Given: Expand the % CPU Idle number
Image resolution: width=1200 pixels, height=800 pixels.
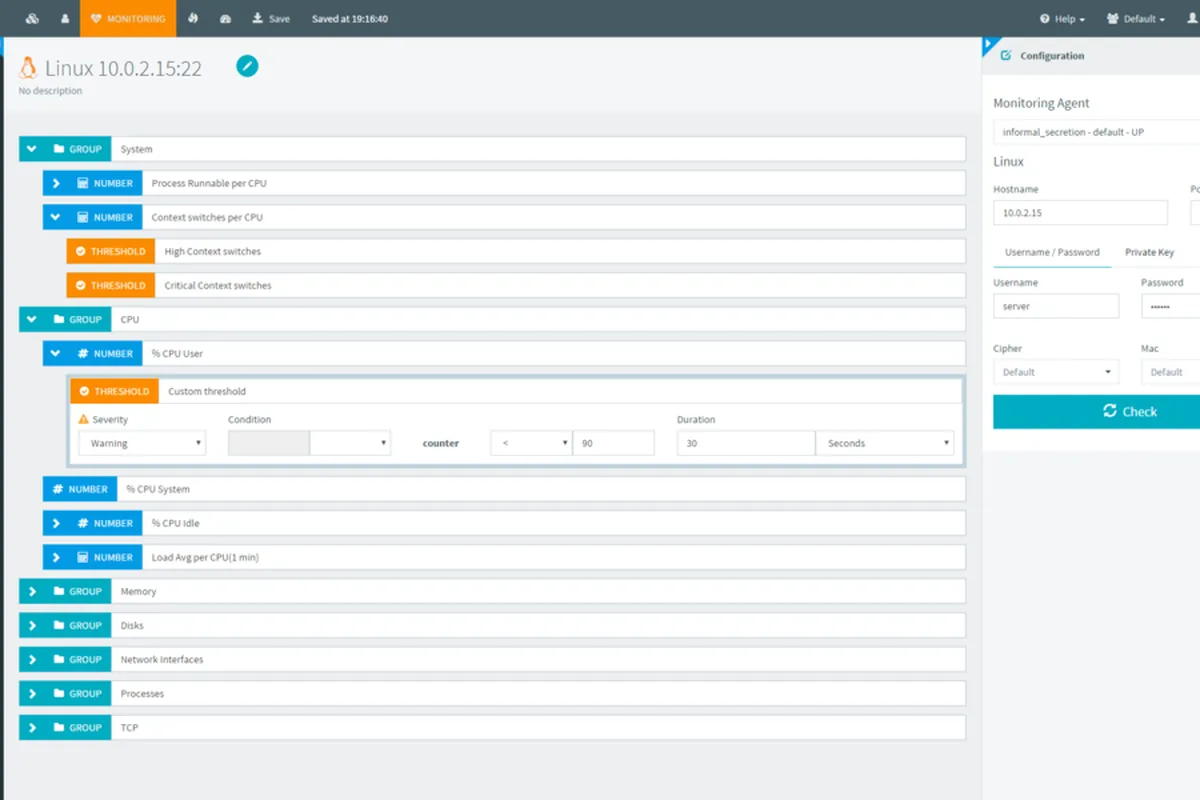Looking at the screenshot, I should 56,523.
